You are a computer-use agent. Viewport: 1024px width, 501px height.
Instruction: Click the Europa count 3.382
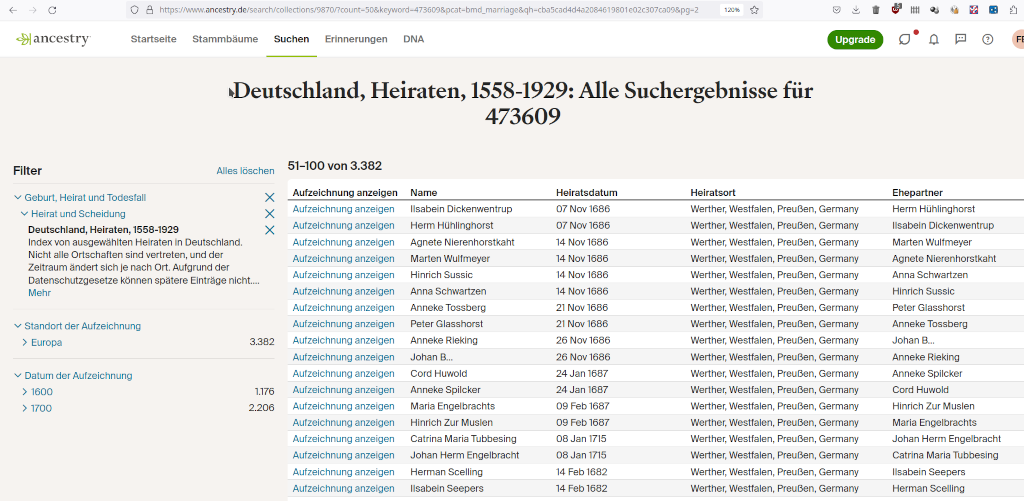(x=262, y=342)
